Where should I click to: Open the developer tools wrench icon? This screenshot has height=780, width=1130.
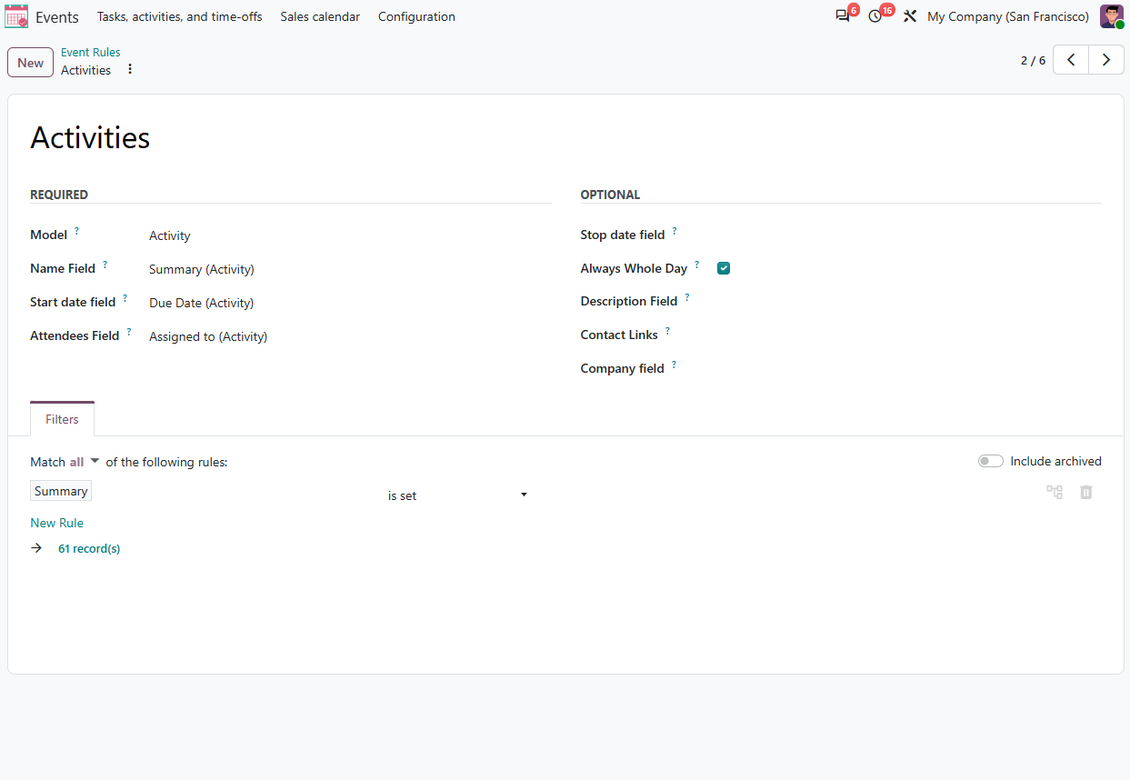coord(909,16)
